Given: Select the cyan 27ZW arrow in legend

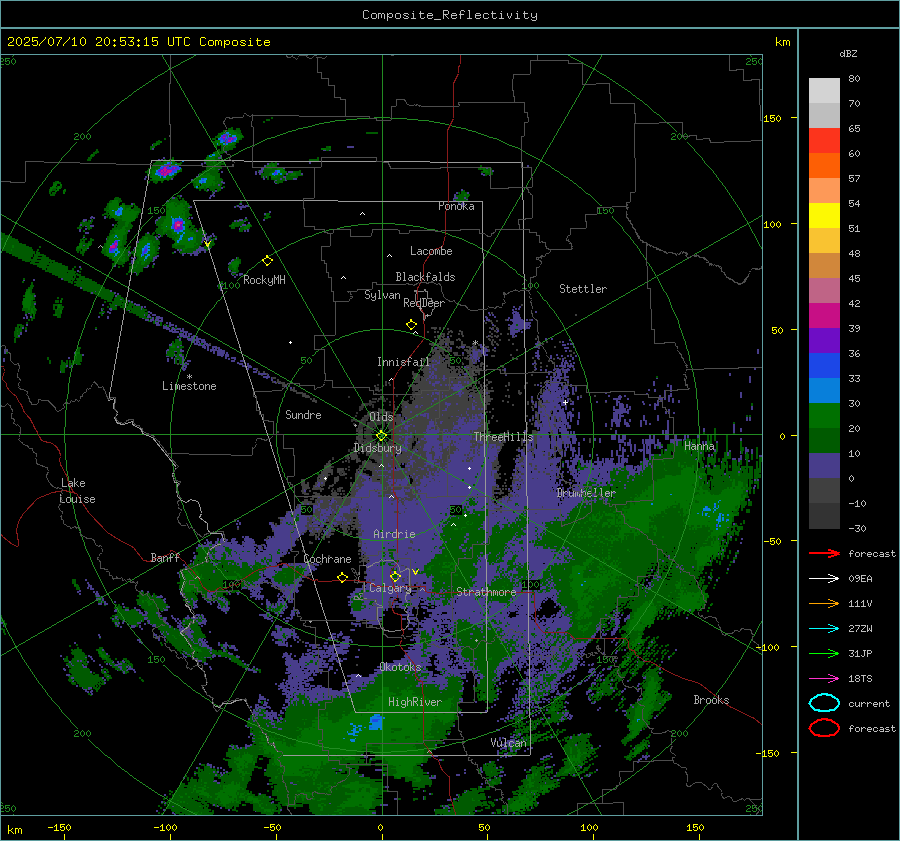Looking at the screenshot, I should pos(824,628).
